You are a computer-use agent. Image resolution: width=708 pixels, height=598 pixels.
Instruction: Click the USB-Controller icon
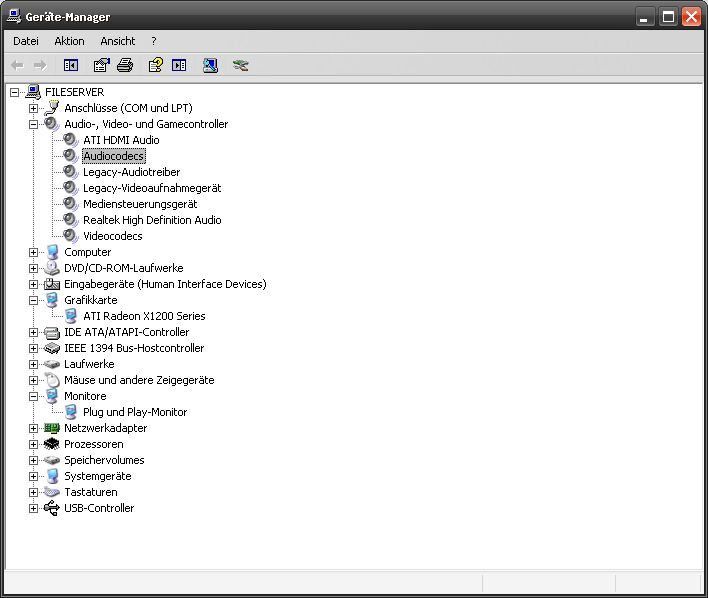pos(52,508)
